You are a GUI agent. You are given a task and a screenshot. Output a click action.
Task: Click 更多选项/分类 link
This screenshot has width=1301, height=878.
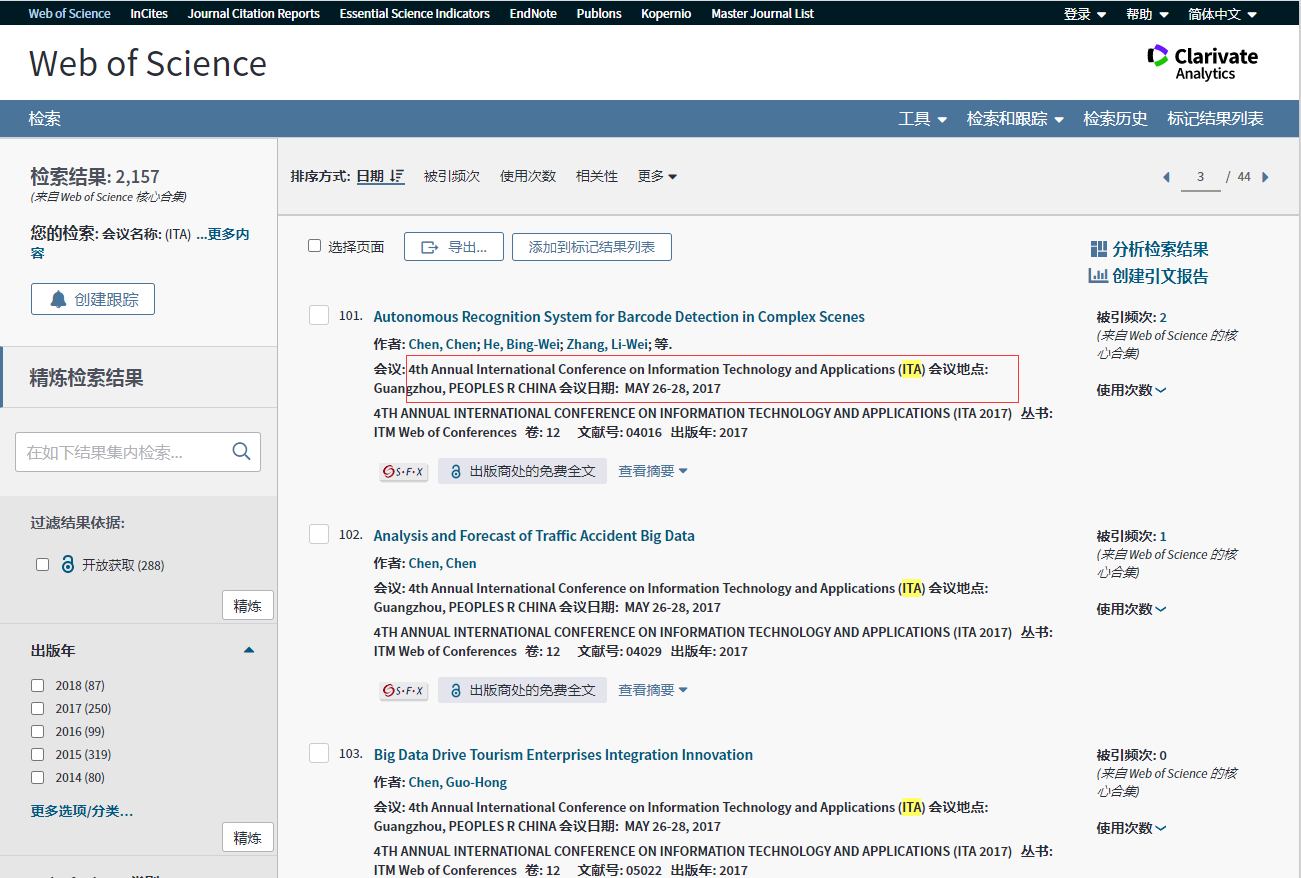(x=82, y=811)
